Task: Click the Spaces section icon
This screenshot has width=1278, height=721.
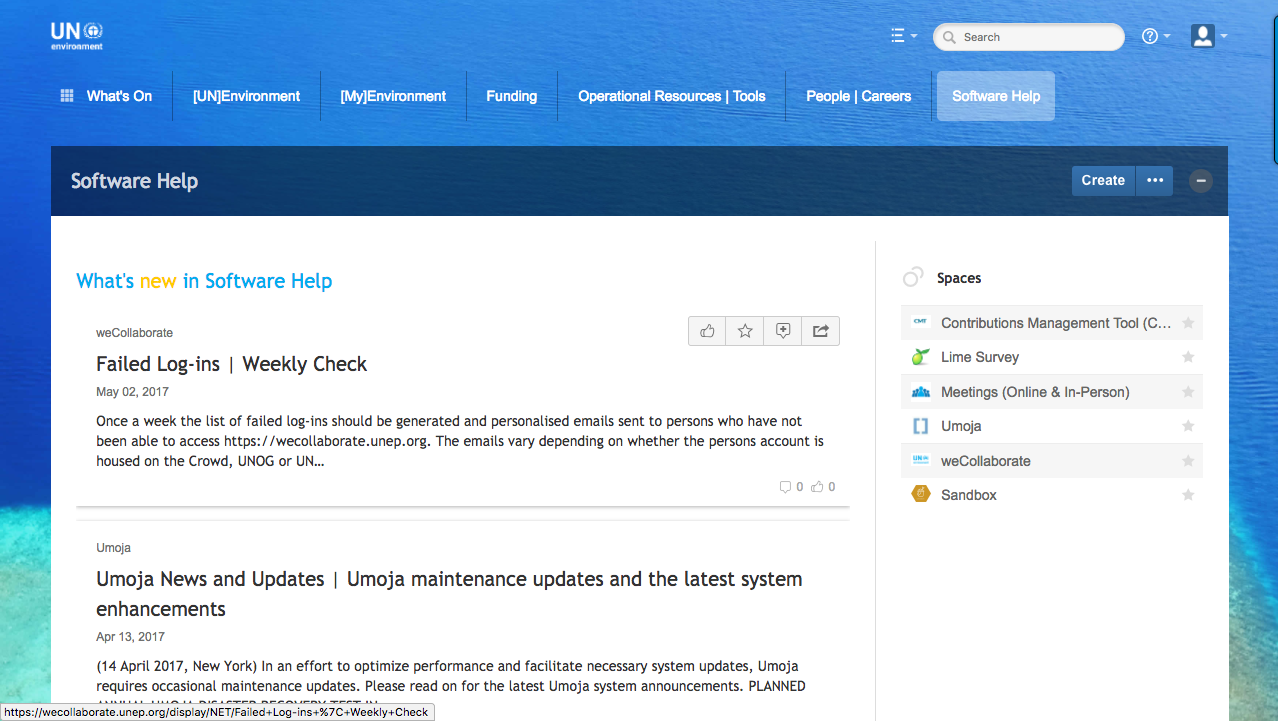Action: 913,278
